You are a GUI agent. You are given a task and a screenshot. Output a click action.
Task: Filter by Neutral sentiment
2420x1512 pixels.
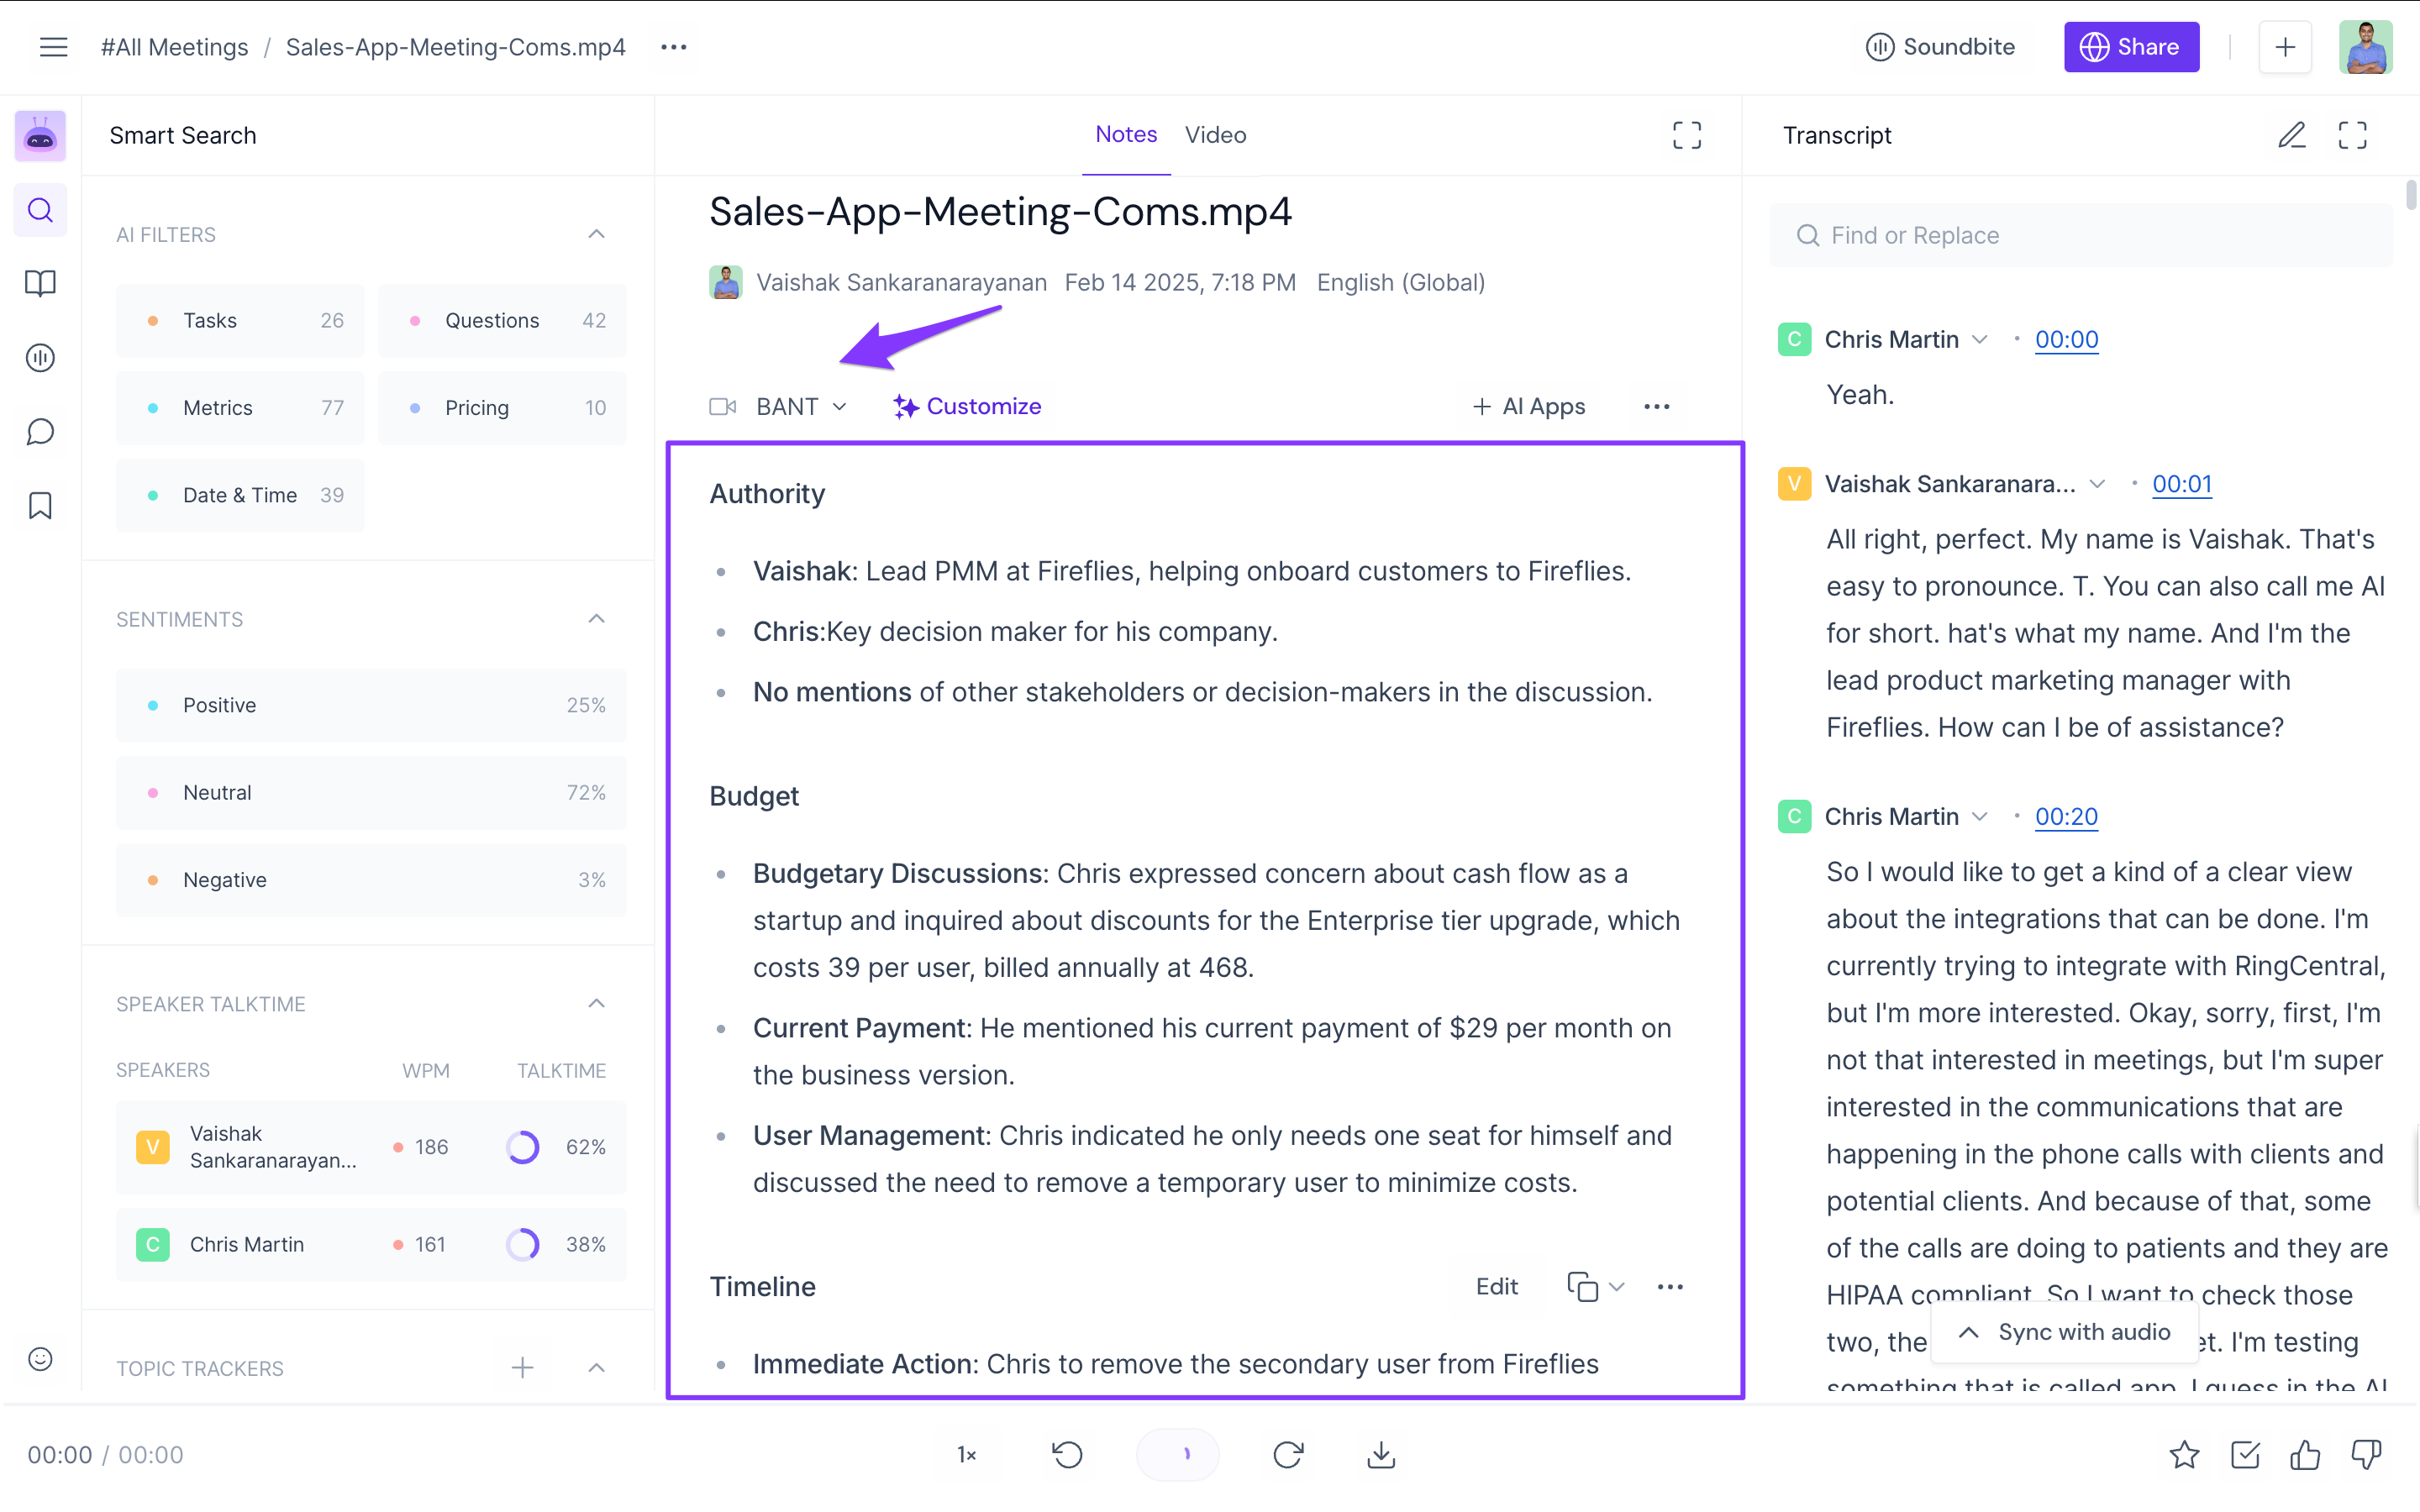[371, 793]
